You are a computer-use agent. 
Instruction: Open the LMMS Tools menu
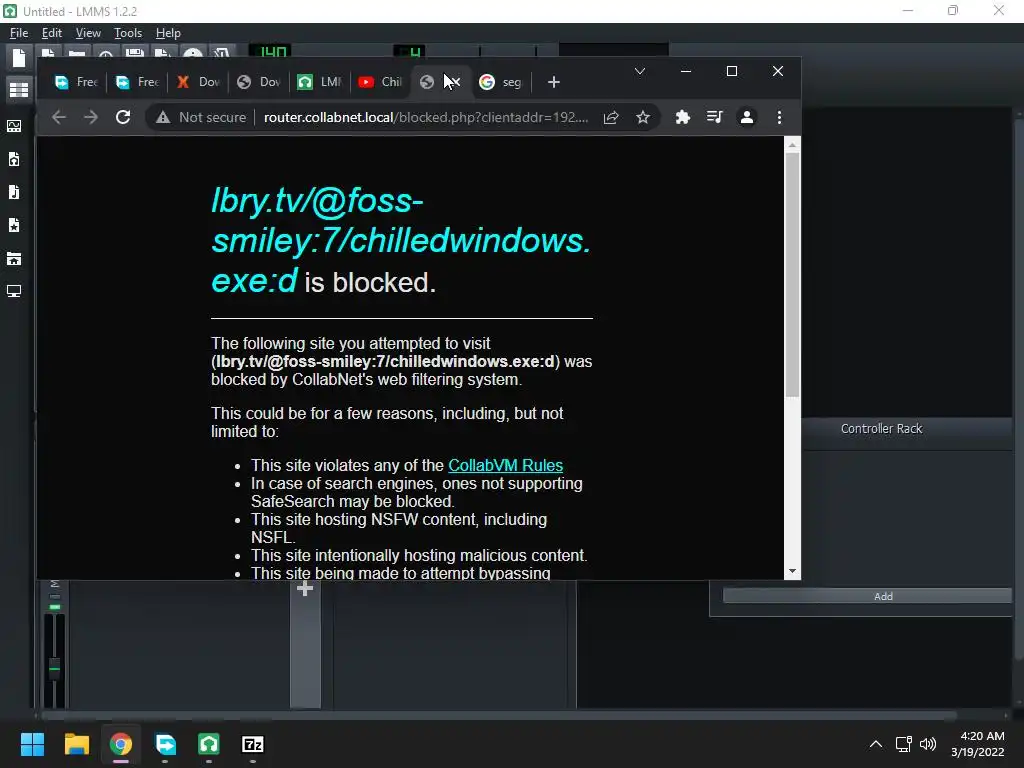point(128,33)
